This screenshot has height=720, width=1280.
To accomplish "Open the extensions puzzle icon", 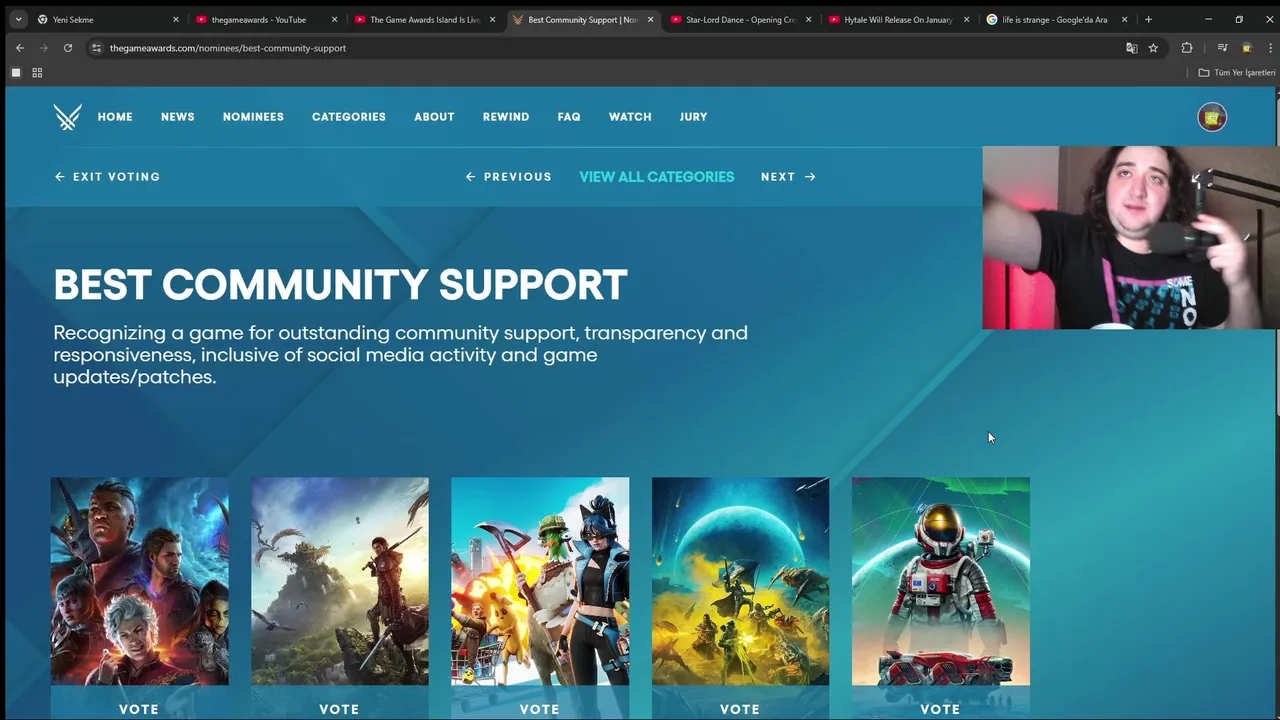I will pos(1187,48).
